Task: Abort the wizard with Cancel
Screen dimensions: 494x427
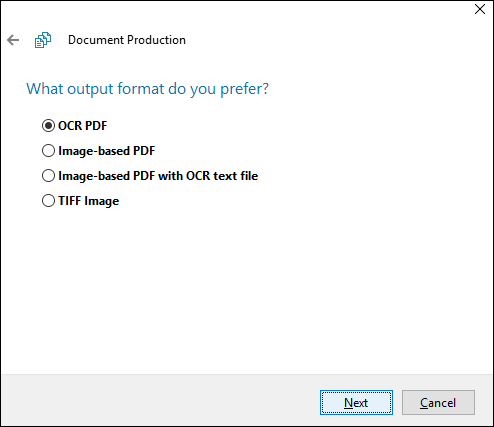Action: (438, 403)
